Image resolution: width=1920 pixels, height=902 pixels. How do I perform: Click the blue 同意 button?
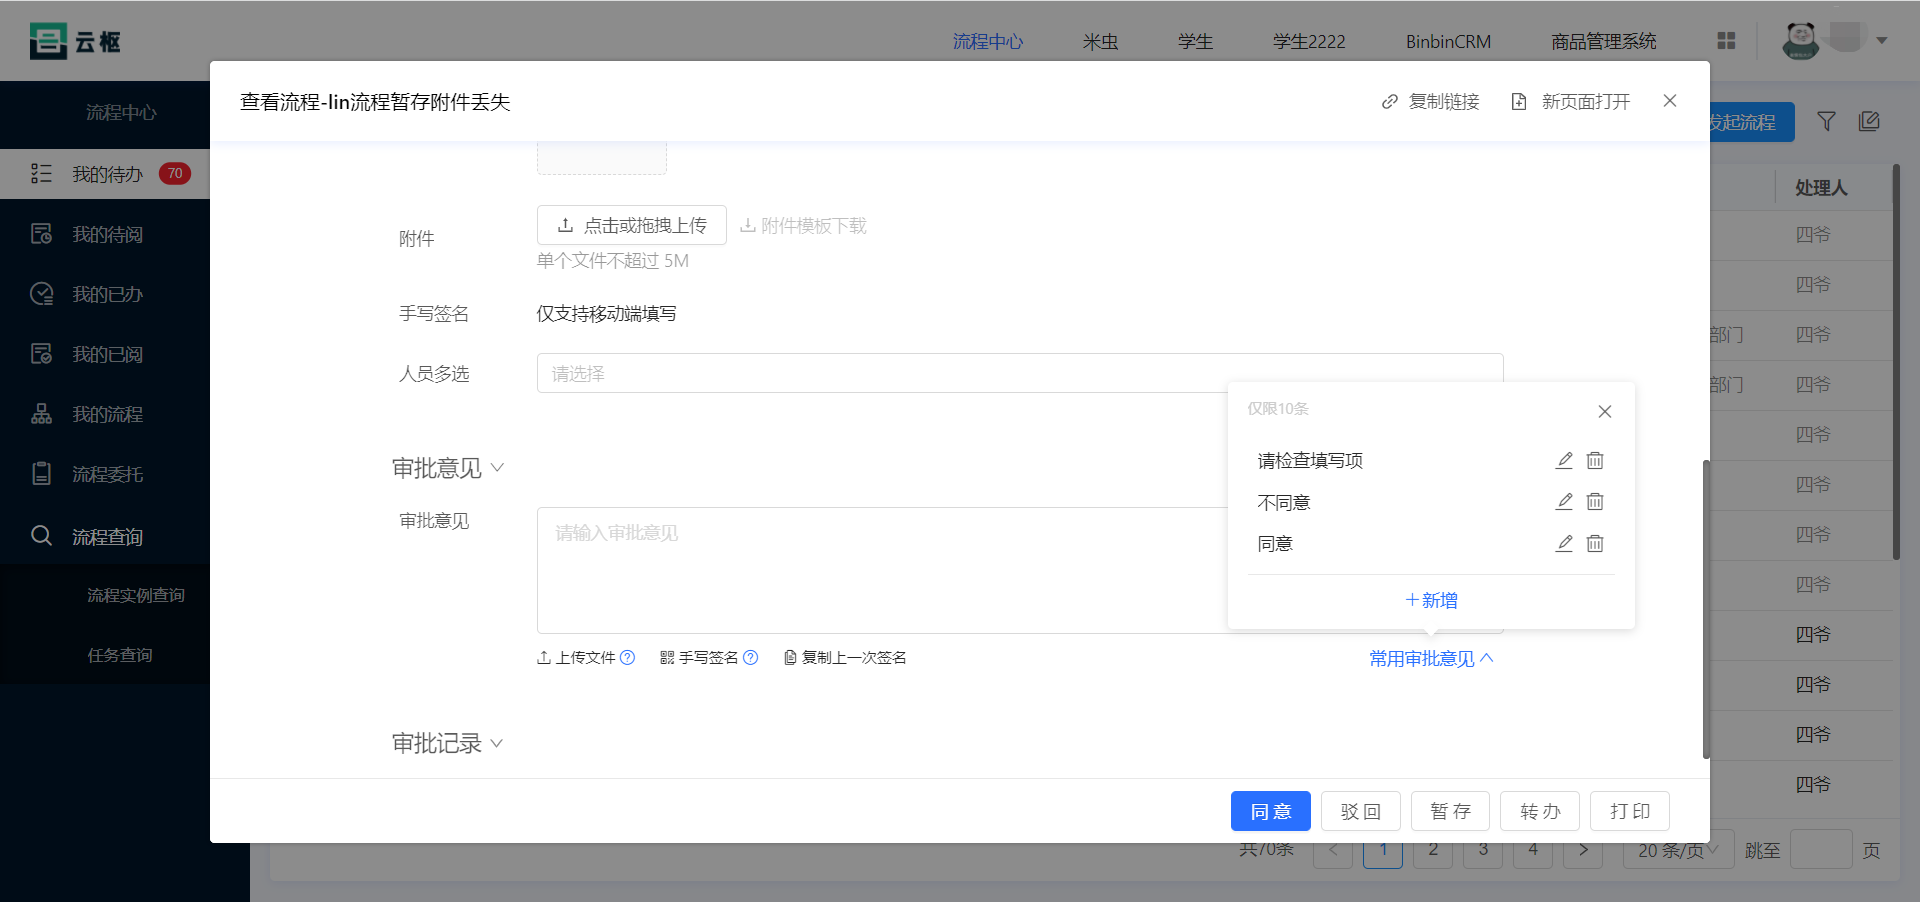tap(1271, 811)
